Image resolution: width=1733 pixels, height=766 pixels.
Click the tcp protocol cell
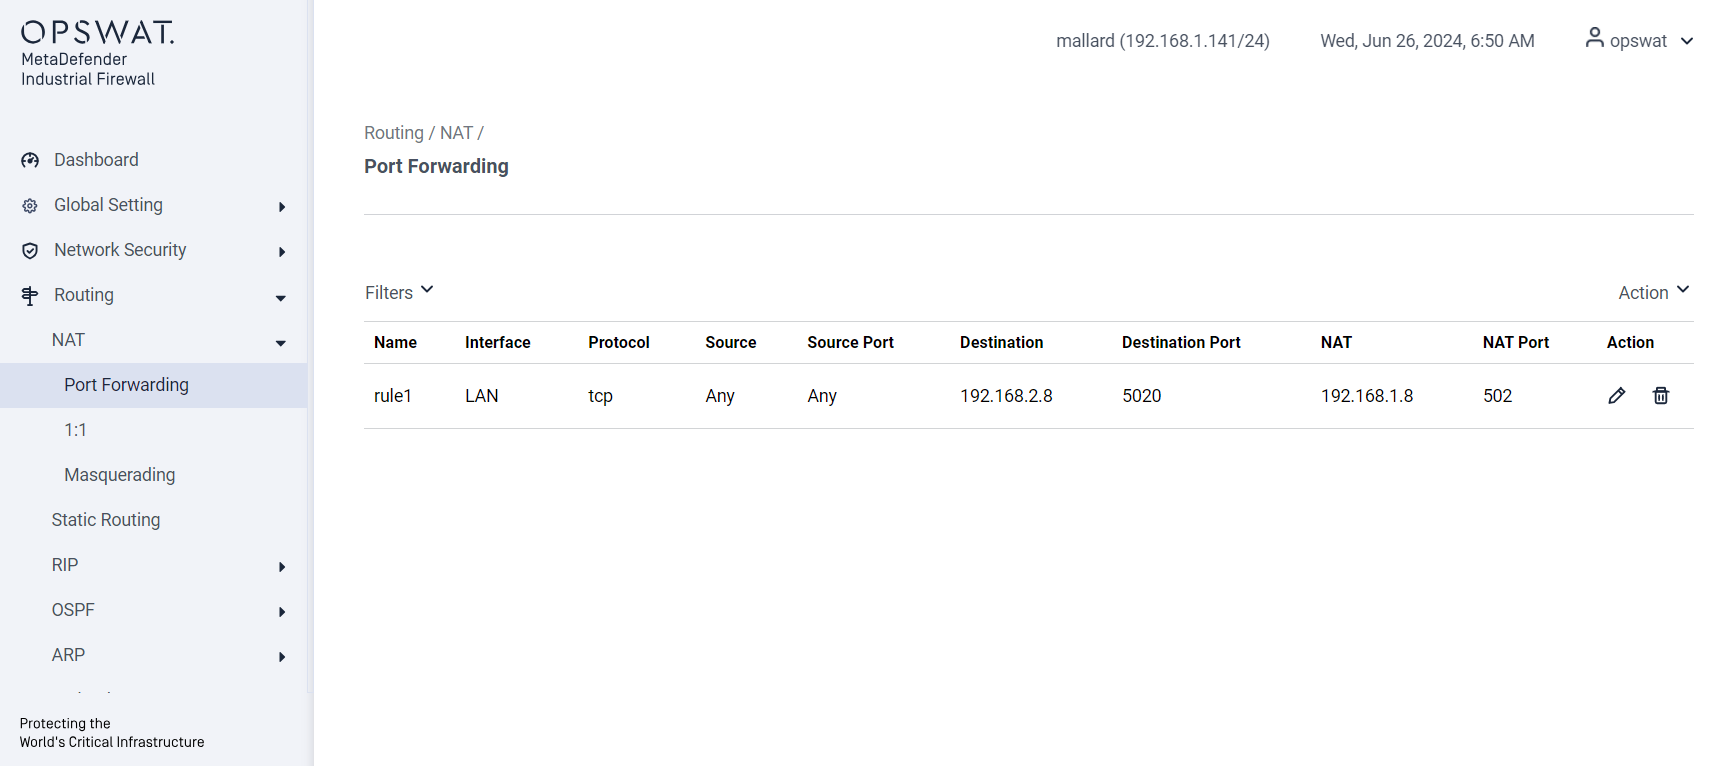[x=600, y=396]
